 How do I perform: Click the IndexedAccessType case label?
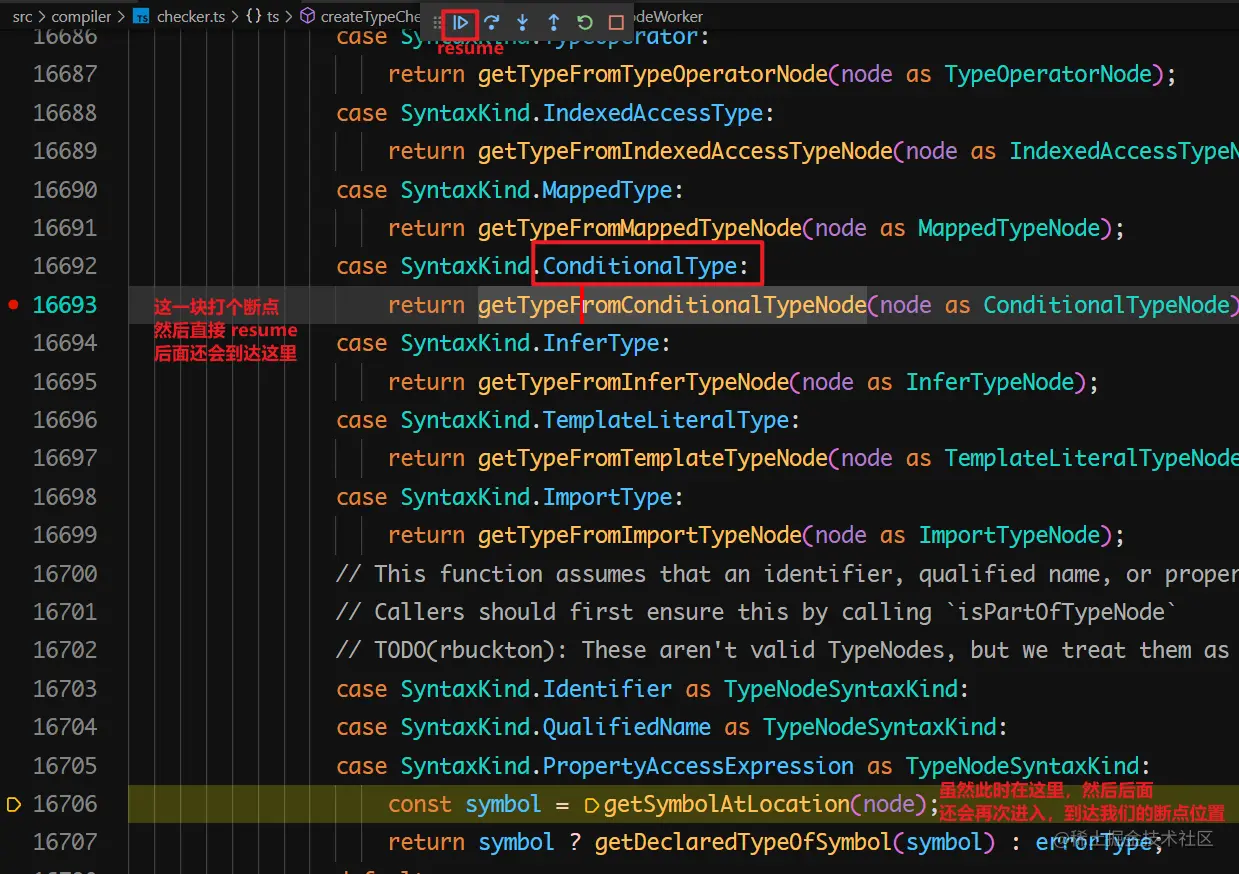653,113
